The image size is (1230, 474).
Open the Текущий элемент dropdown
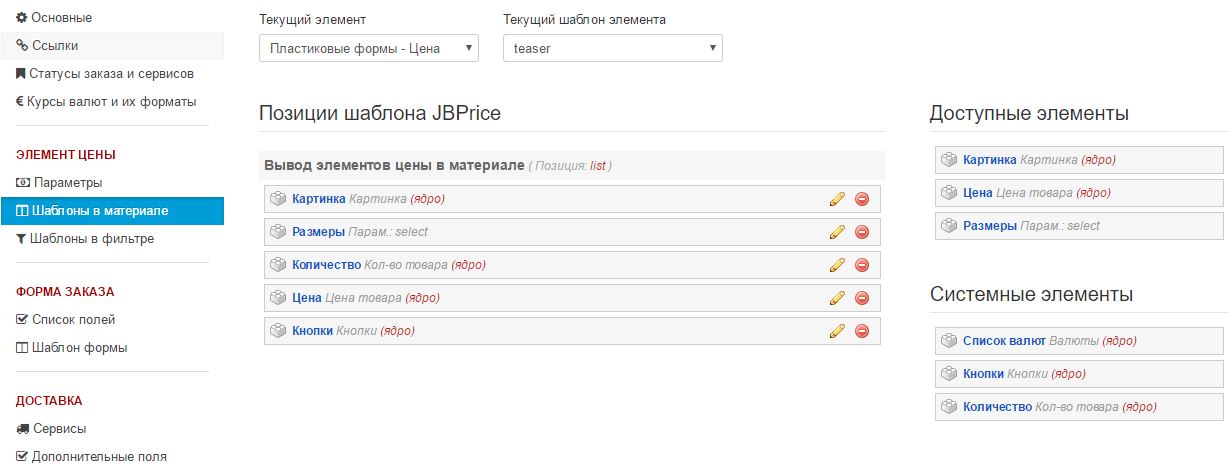coord(368,48)
